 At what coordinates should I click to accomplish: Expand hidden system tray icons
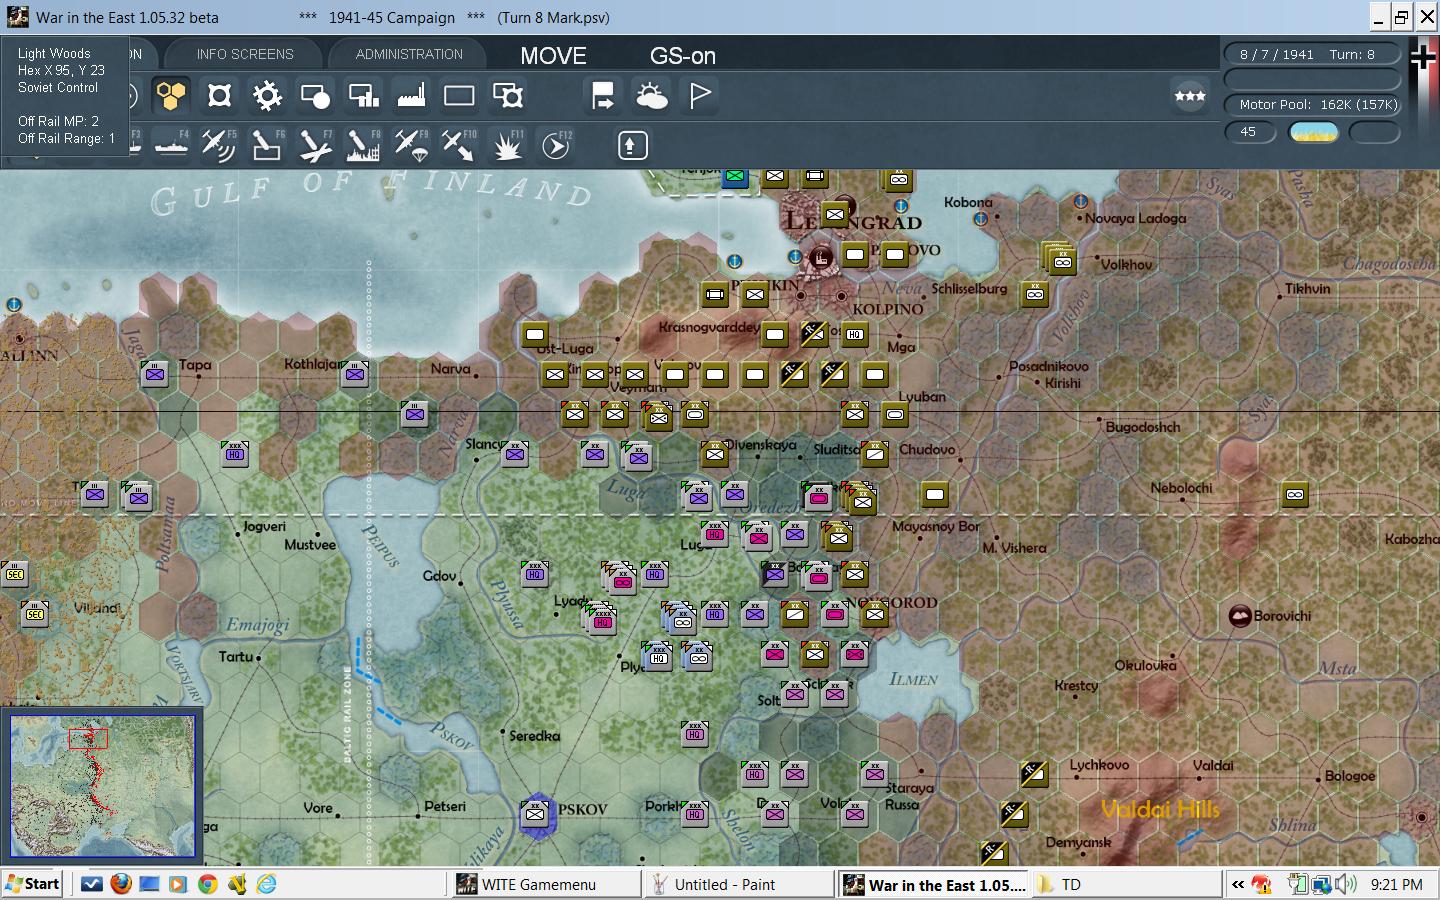click(x=1238, y=884)
